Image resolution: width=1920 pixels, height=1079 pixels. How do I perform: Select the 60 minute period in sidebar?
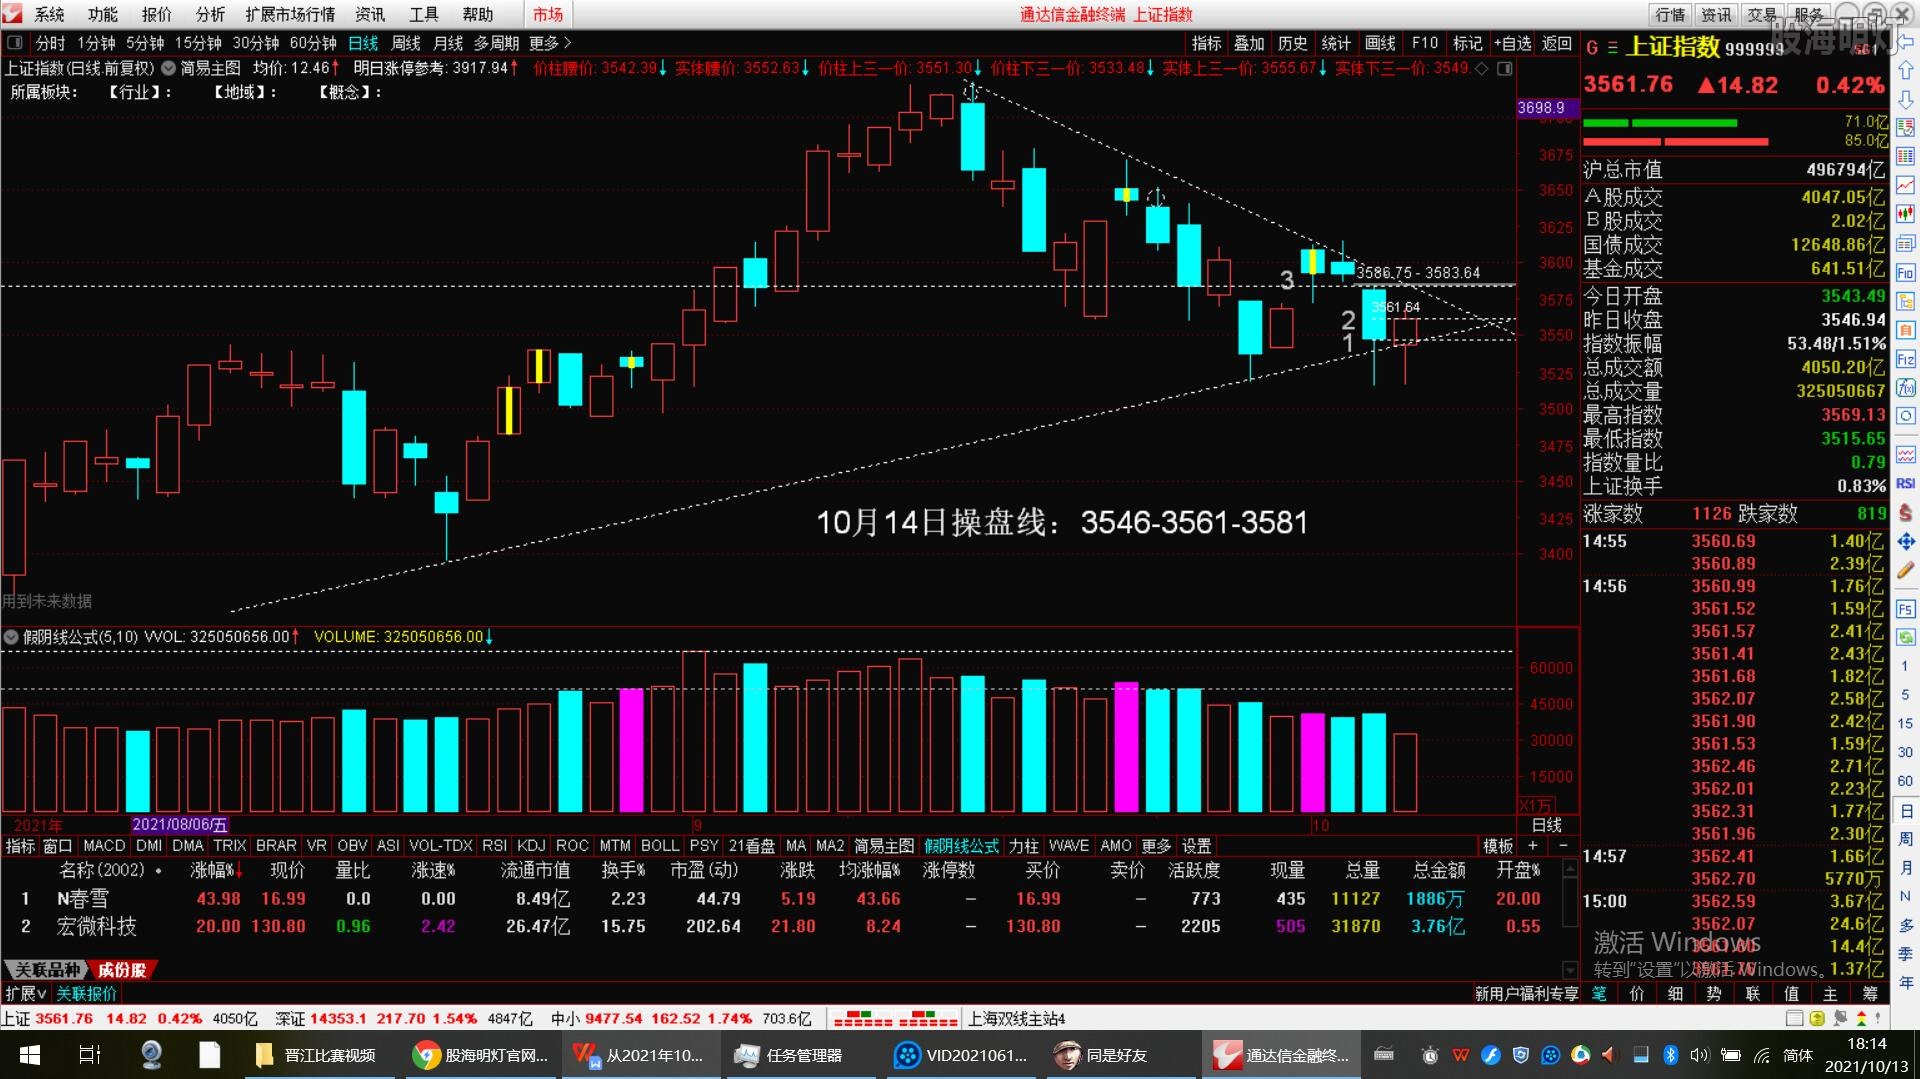(1905, 781)
